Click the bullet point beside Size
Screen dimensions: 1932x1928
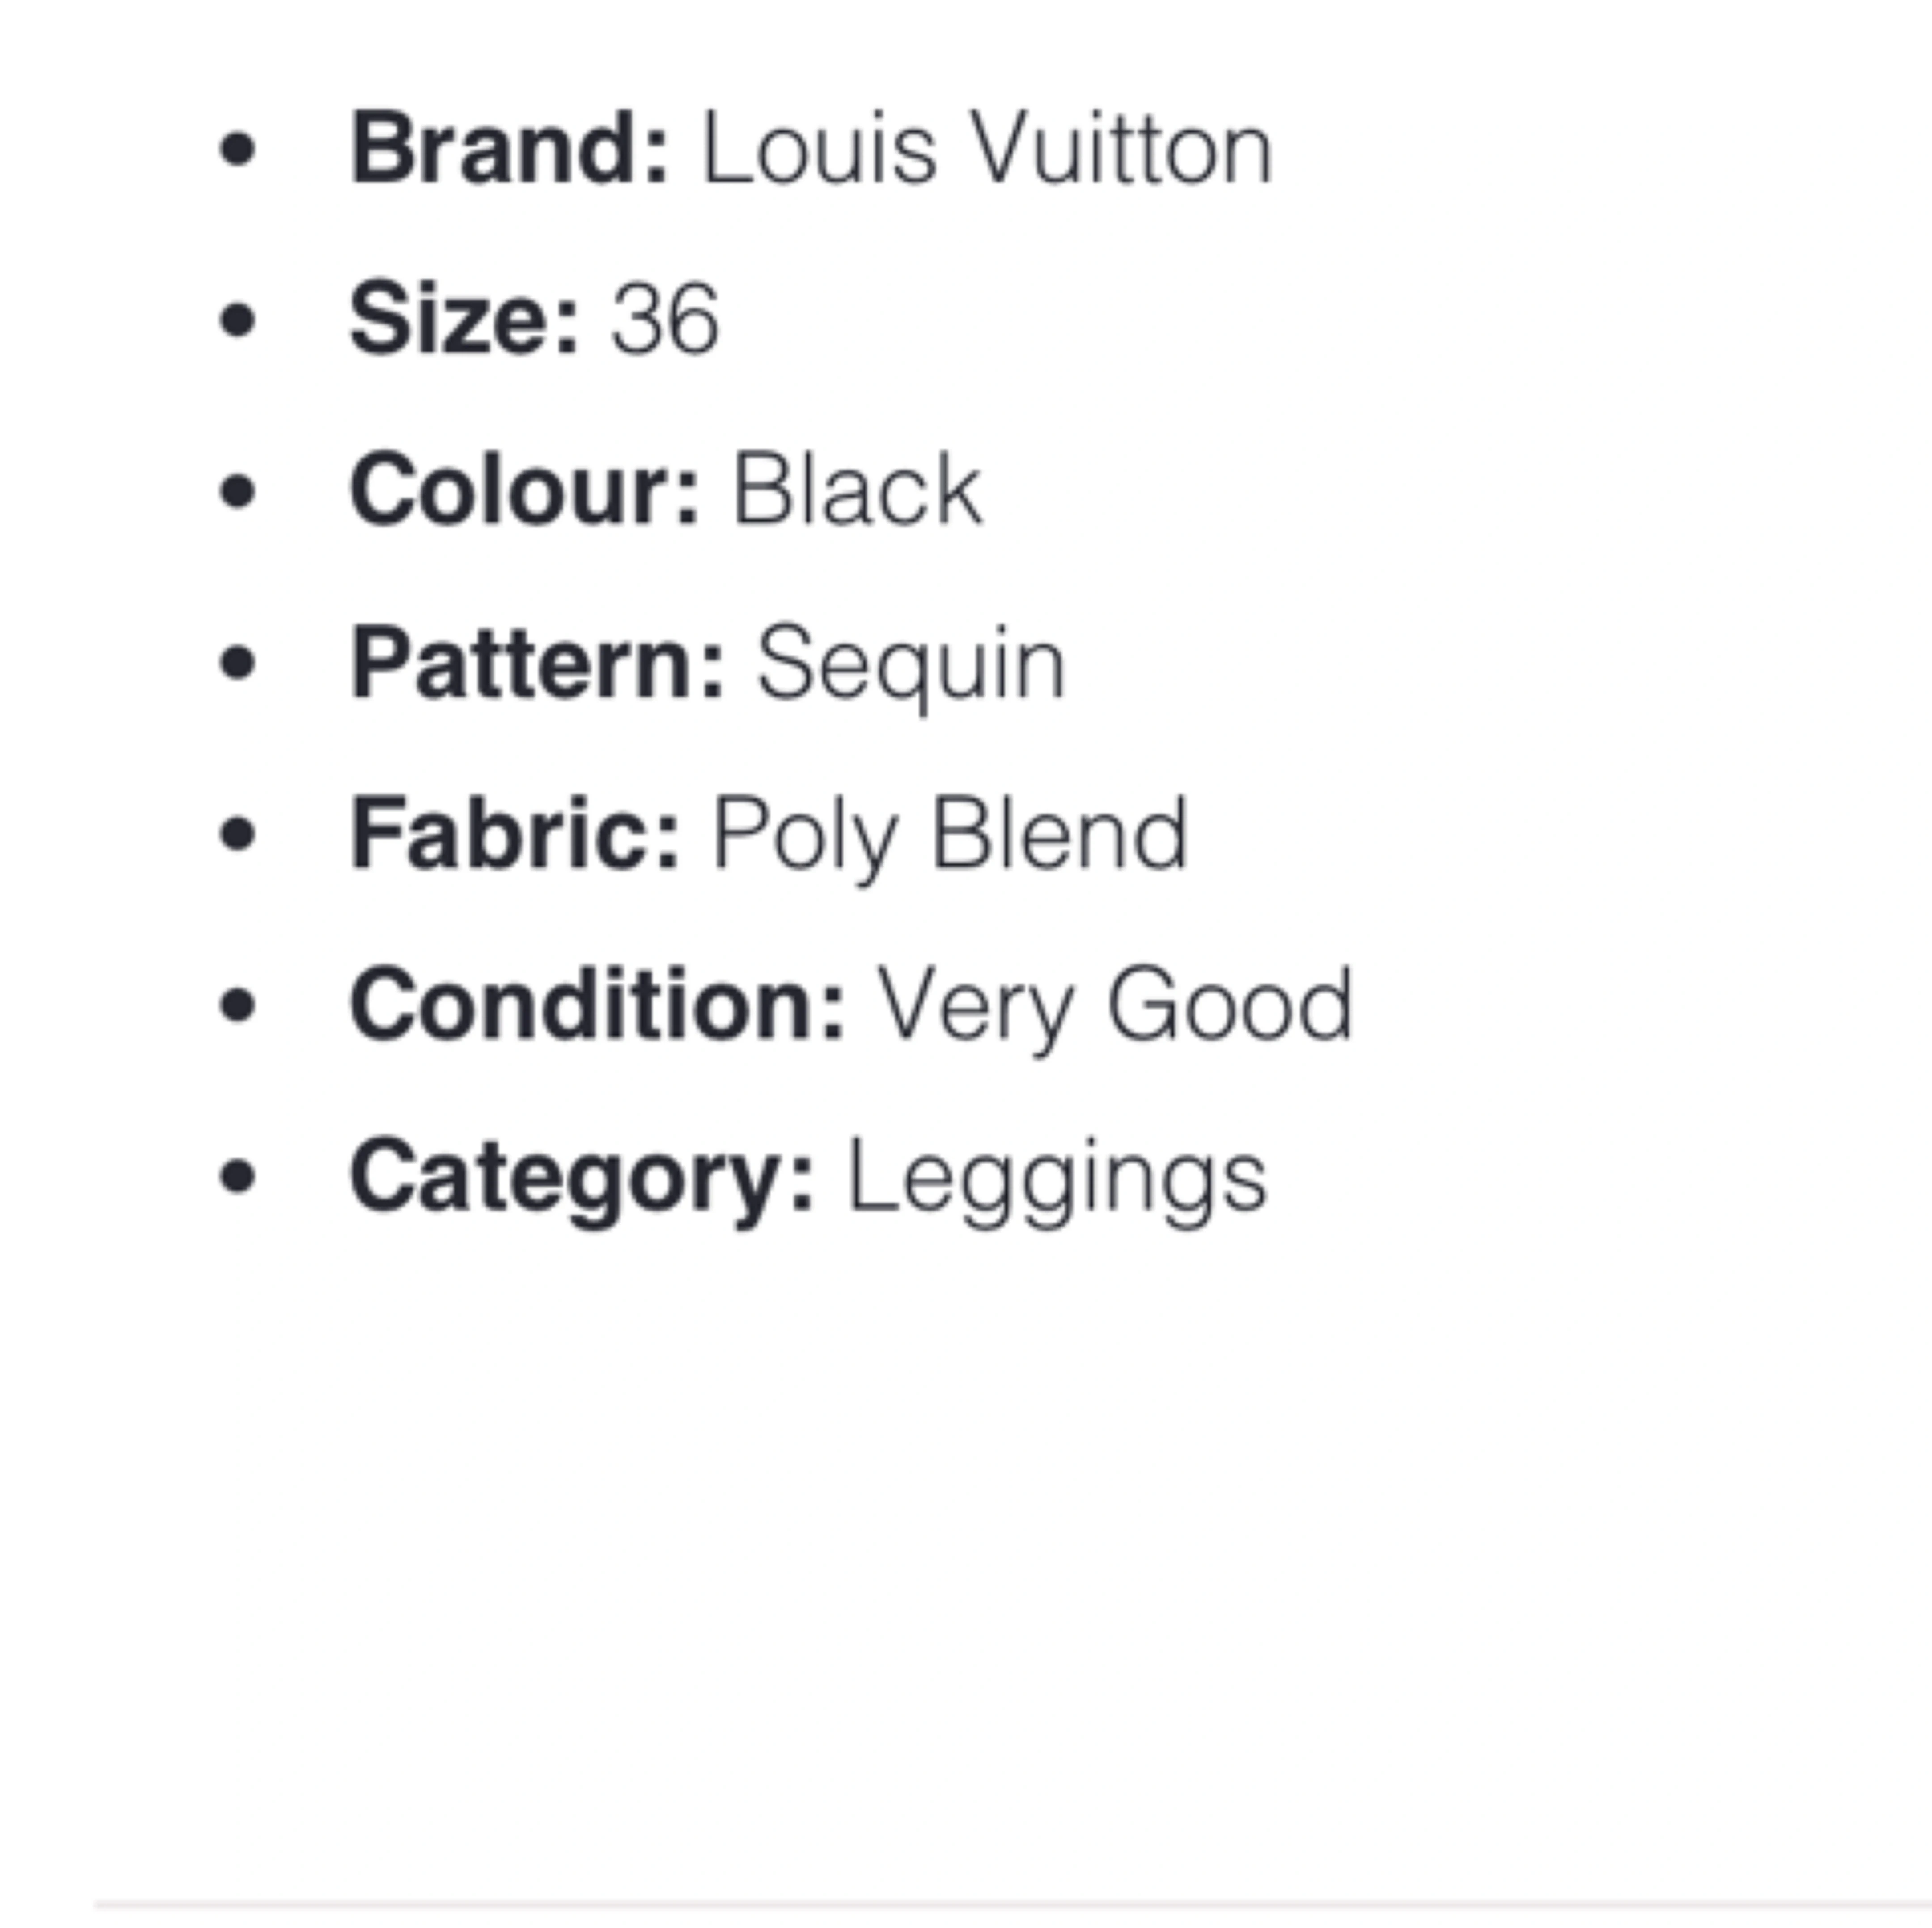point(237,321)
